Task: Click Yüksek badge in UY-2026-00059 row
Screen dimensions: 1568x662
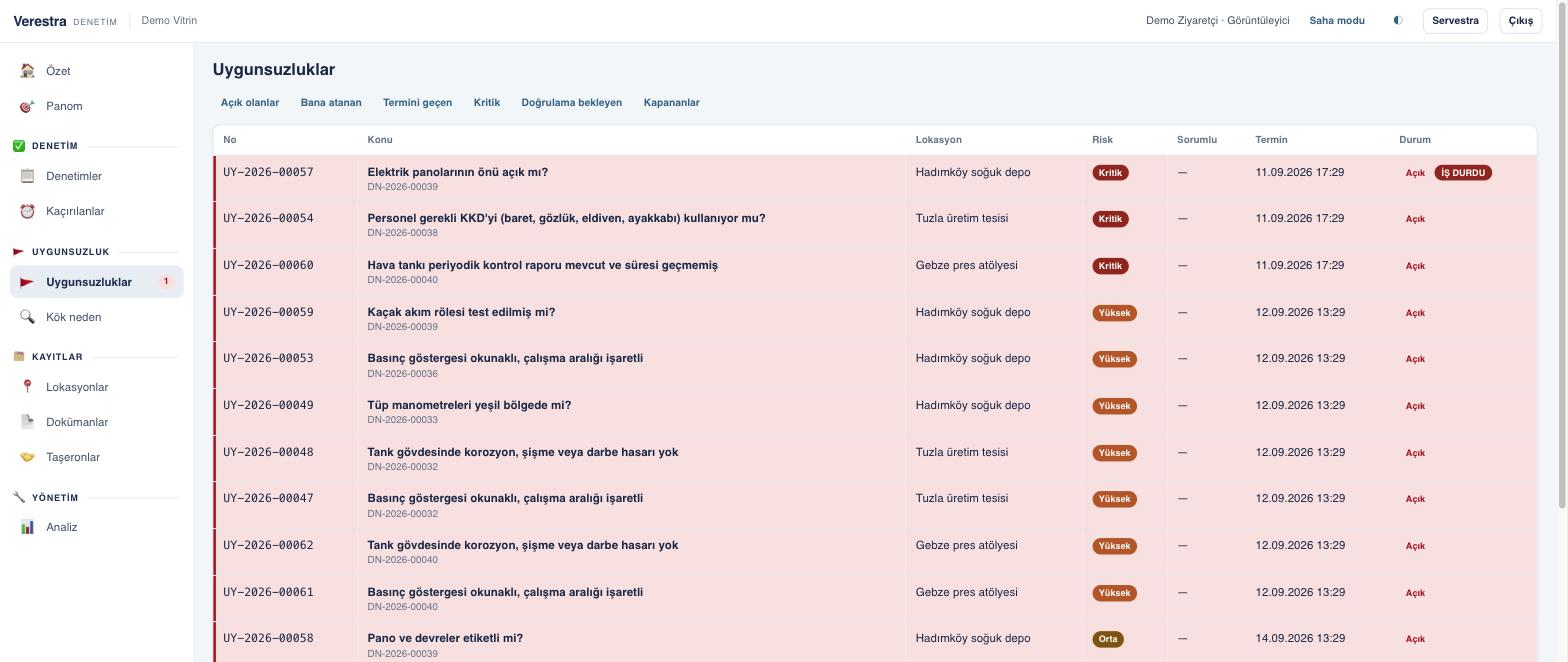Action: pyautogui.click(x=1114, y=313)
